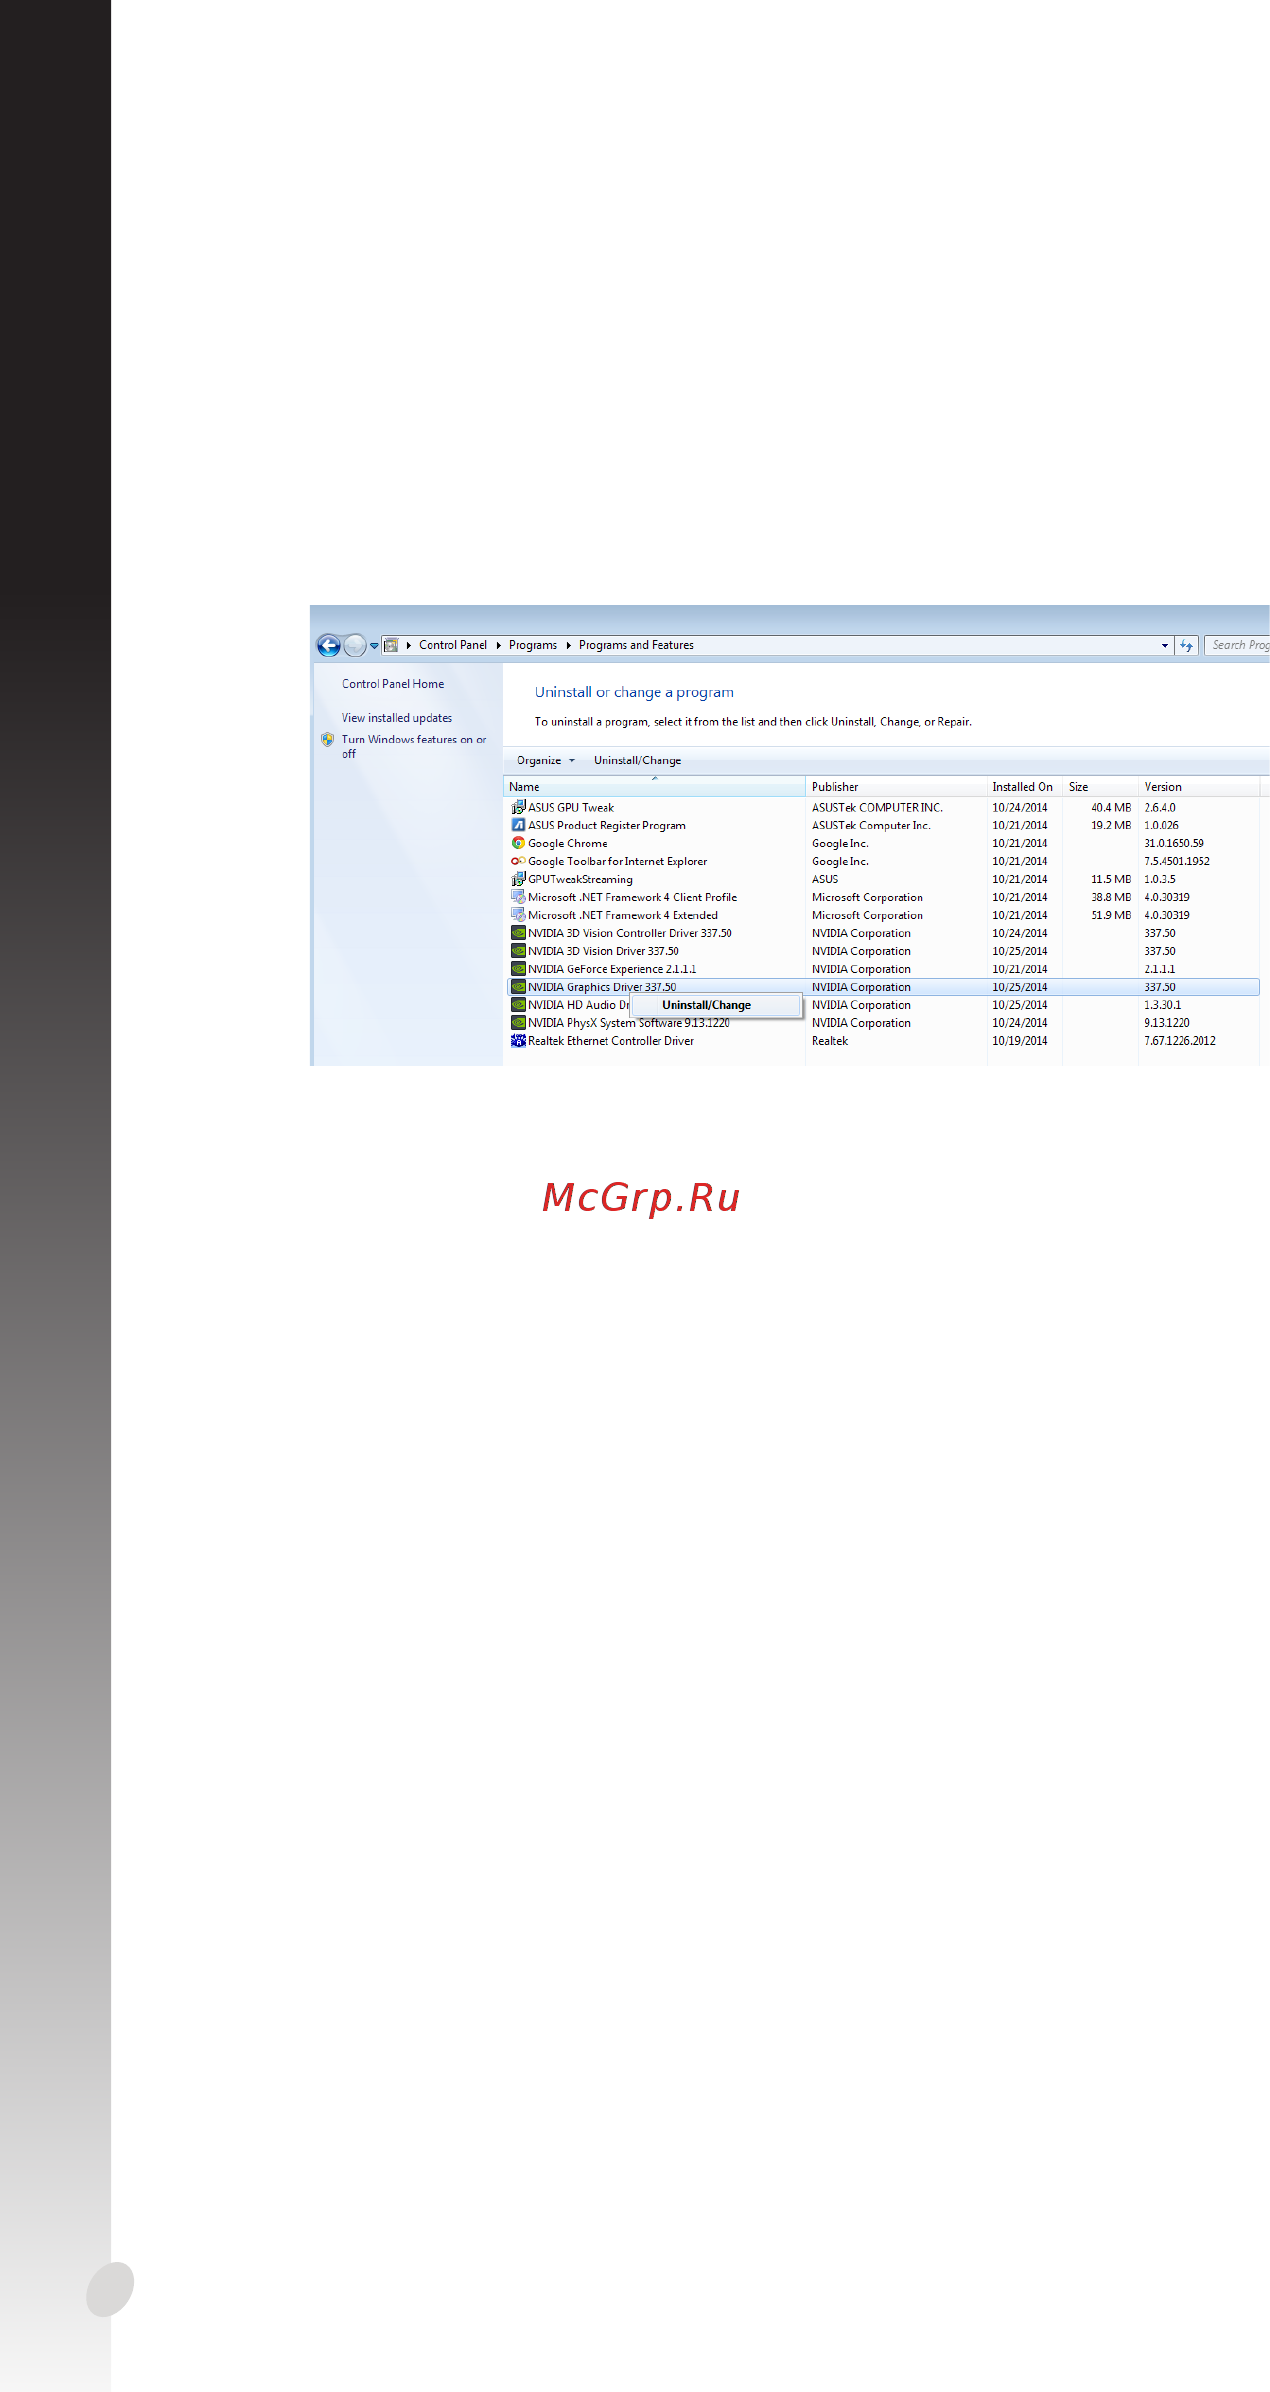Expand the arrow after Programs breadcrumb

click(568, 646)
